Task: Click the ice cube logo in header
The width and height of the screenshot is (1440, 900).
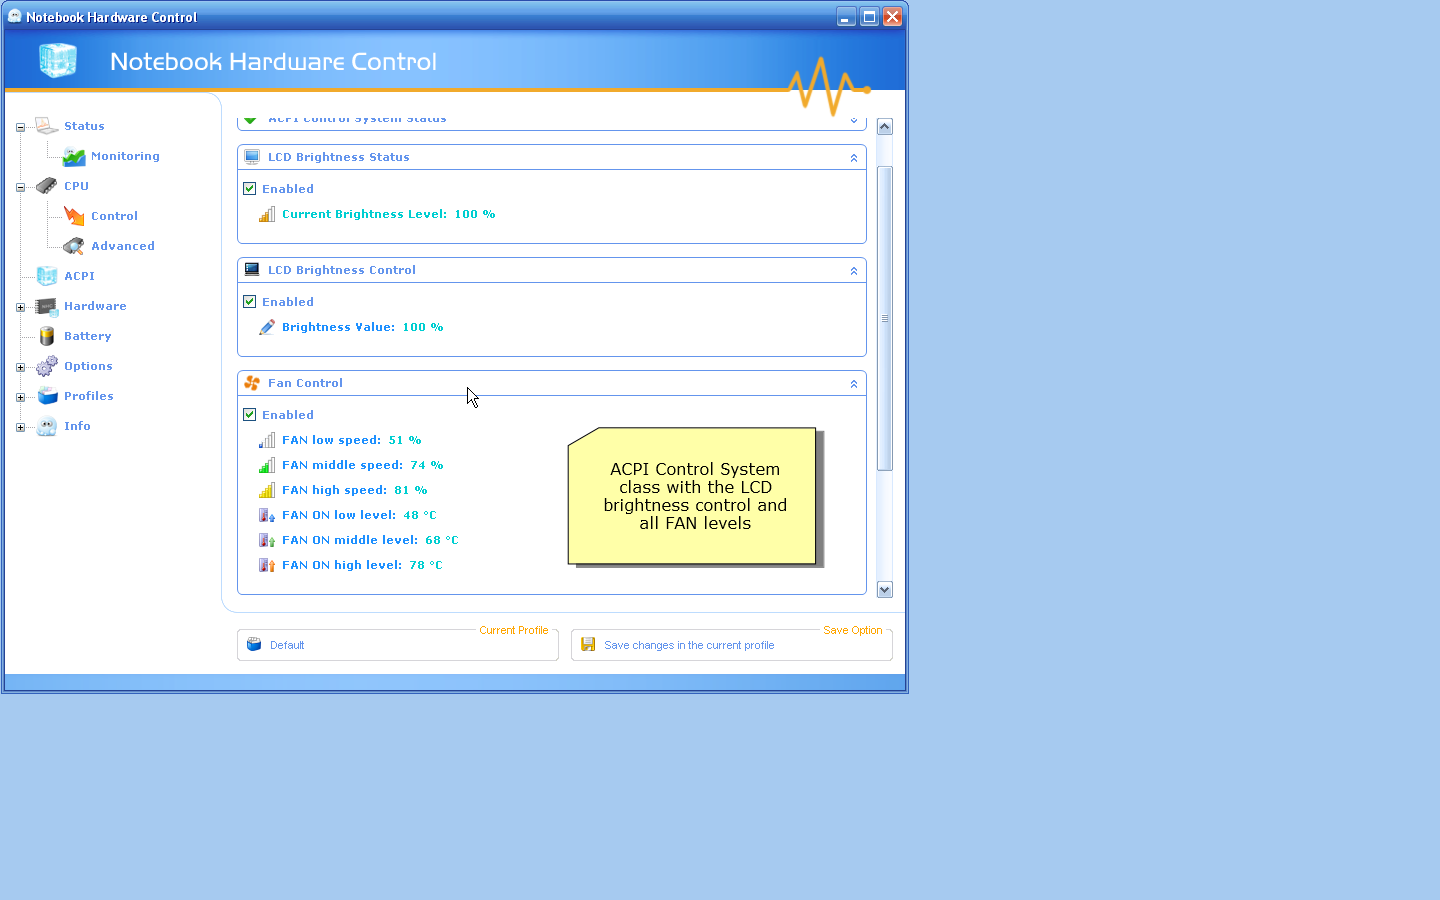Action: click(58, 60)
